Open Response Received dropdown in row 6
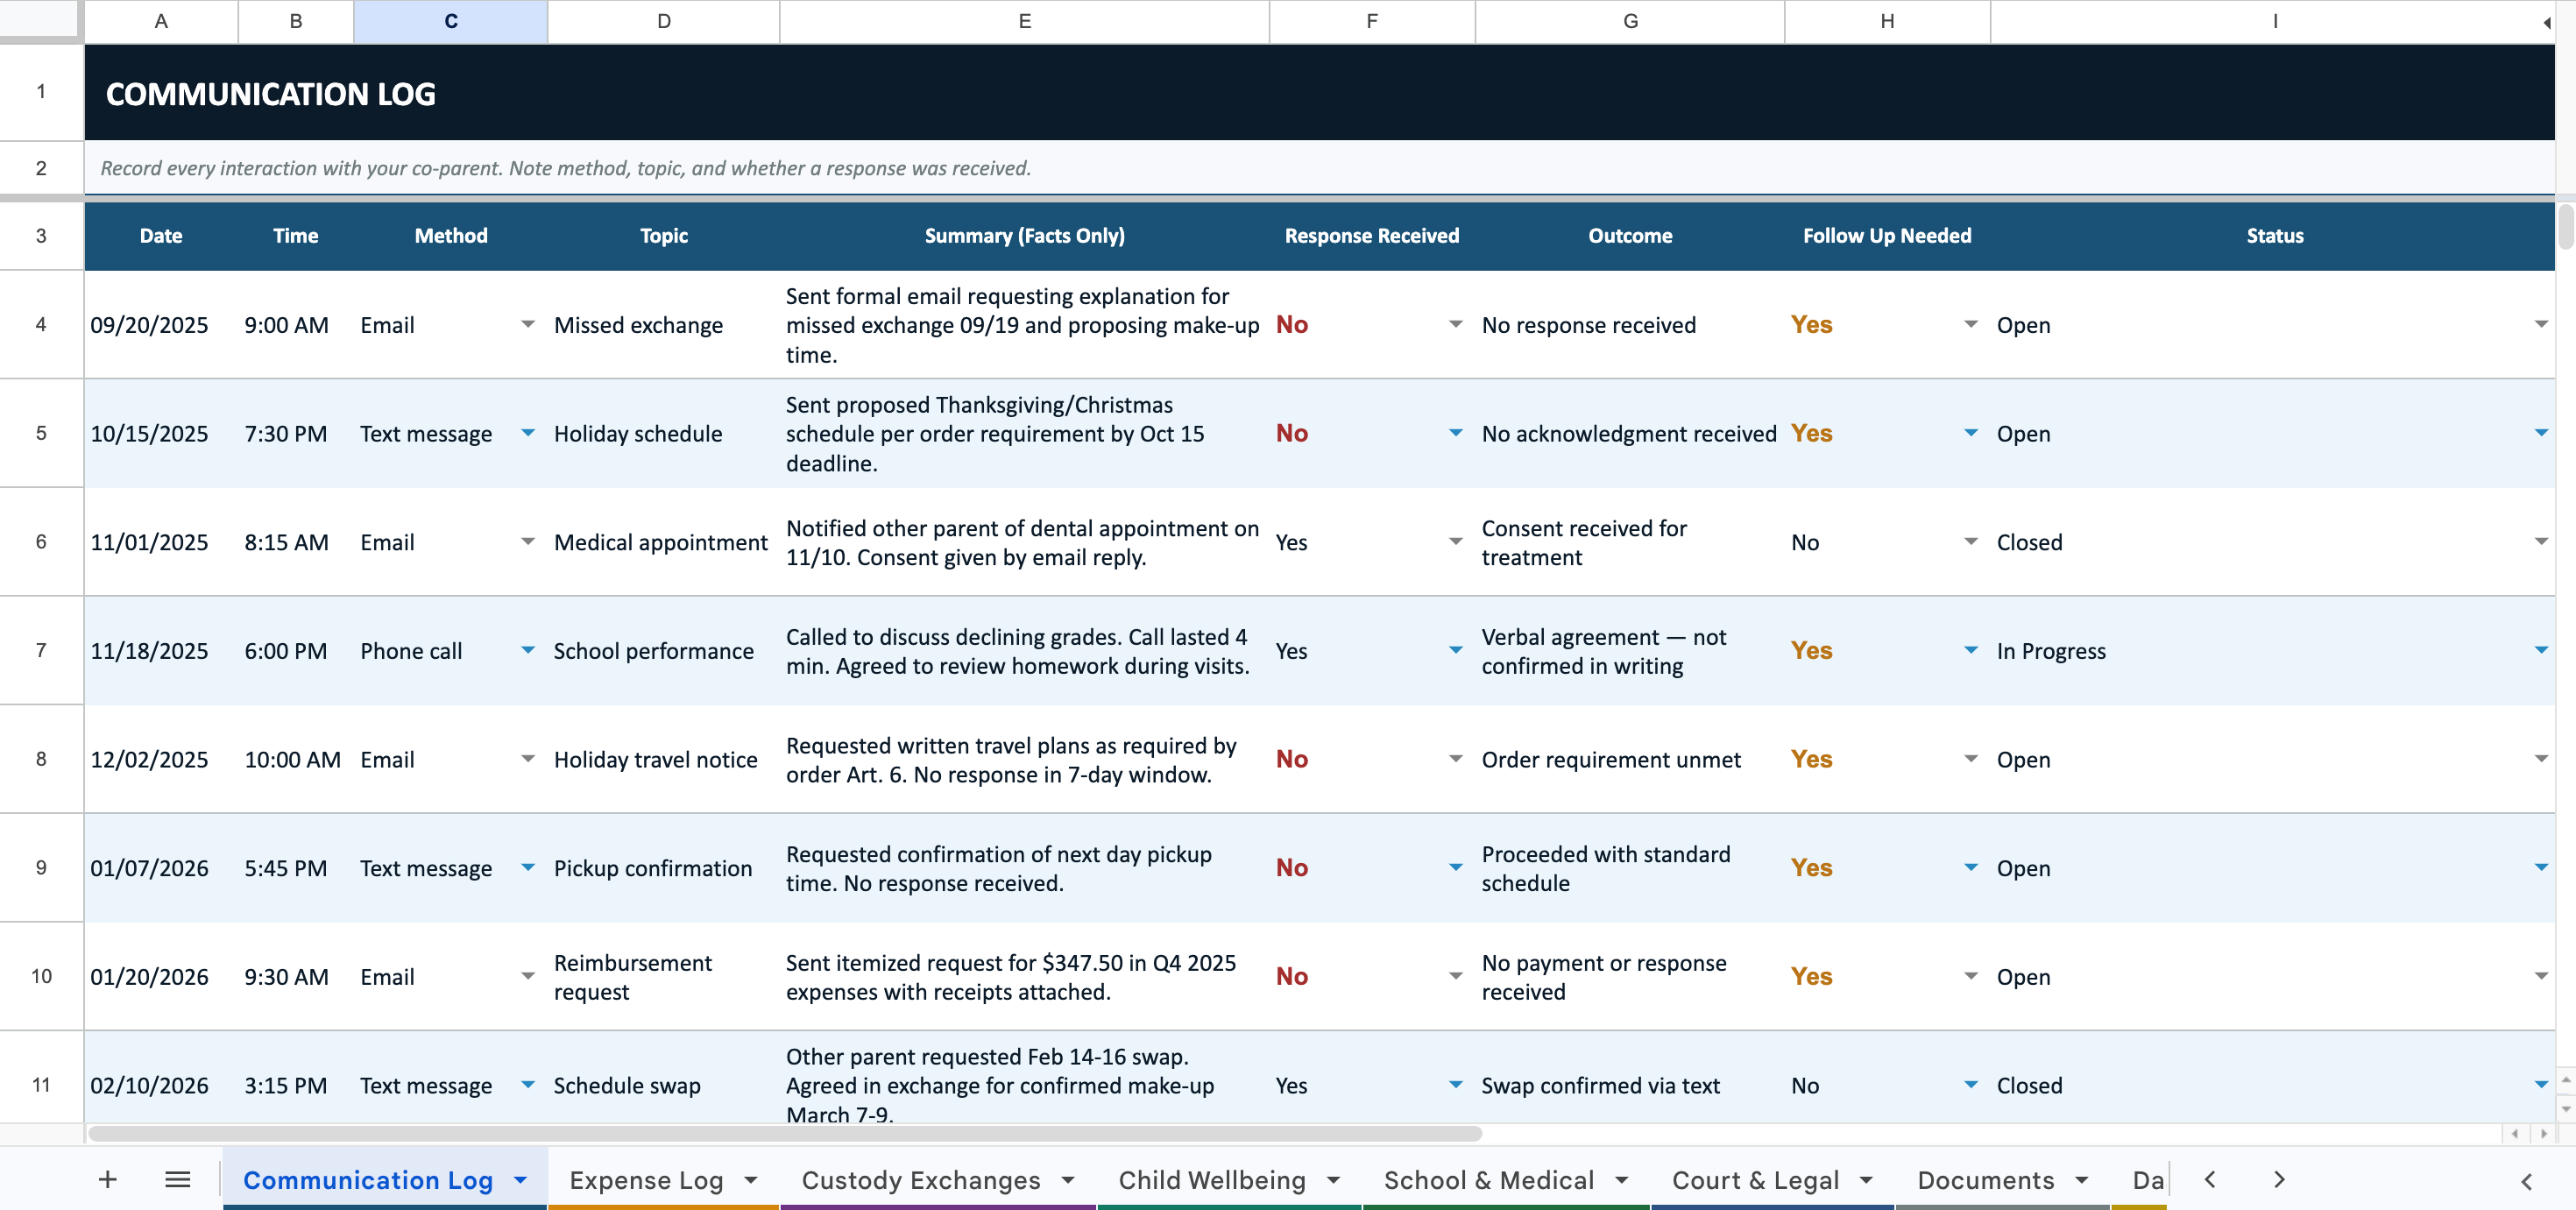The width and height of the screenshot is (2576, 1210). click(1455, 542)
